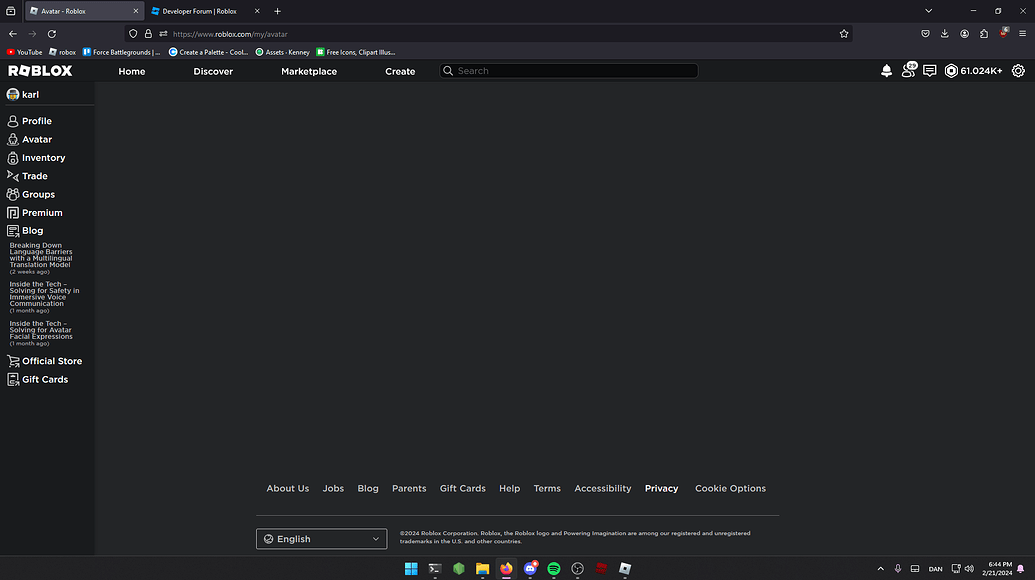The width and height of the screenshot is (1035, 580).
Task: Click the Roblox logo
Action: pos(40,71)
